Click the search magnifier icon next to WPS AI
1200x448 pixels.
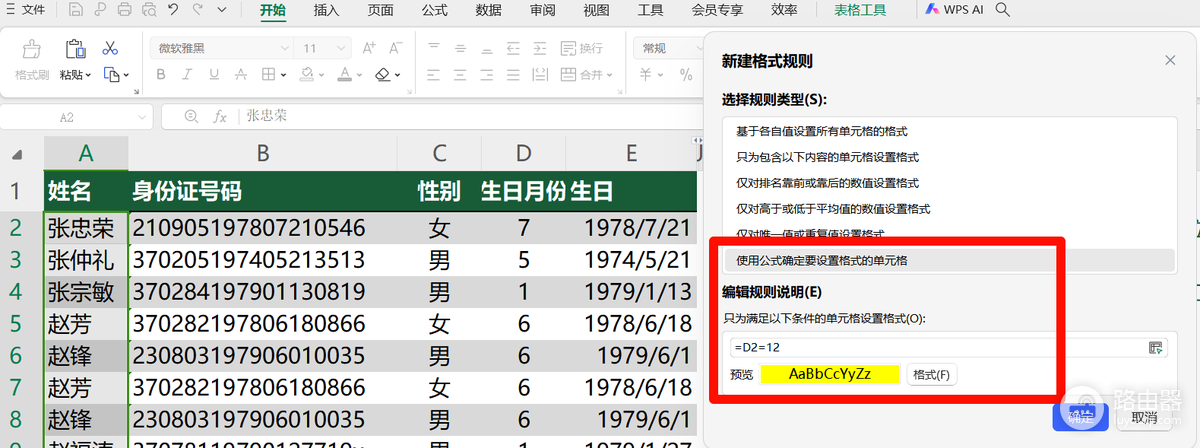[x=1003, y=11]
